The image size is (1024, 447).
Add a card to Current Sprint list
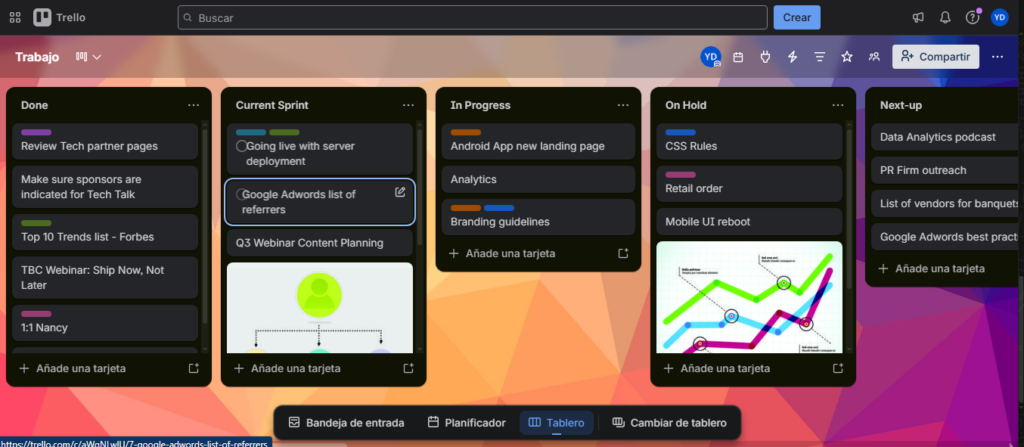(x=296, y=369)
